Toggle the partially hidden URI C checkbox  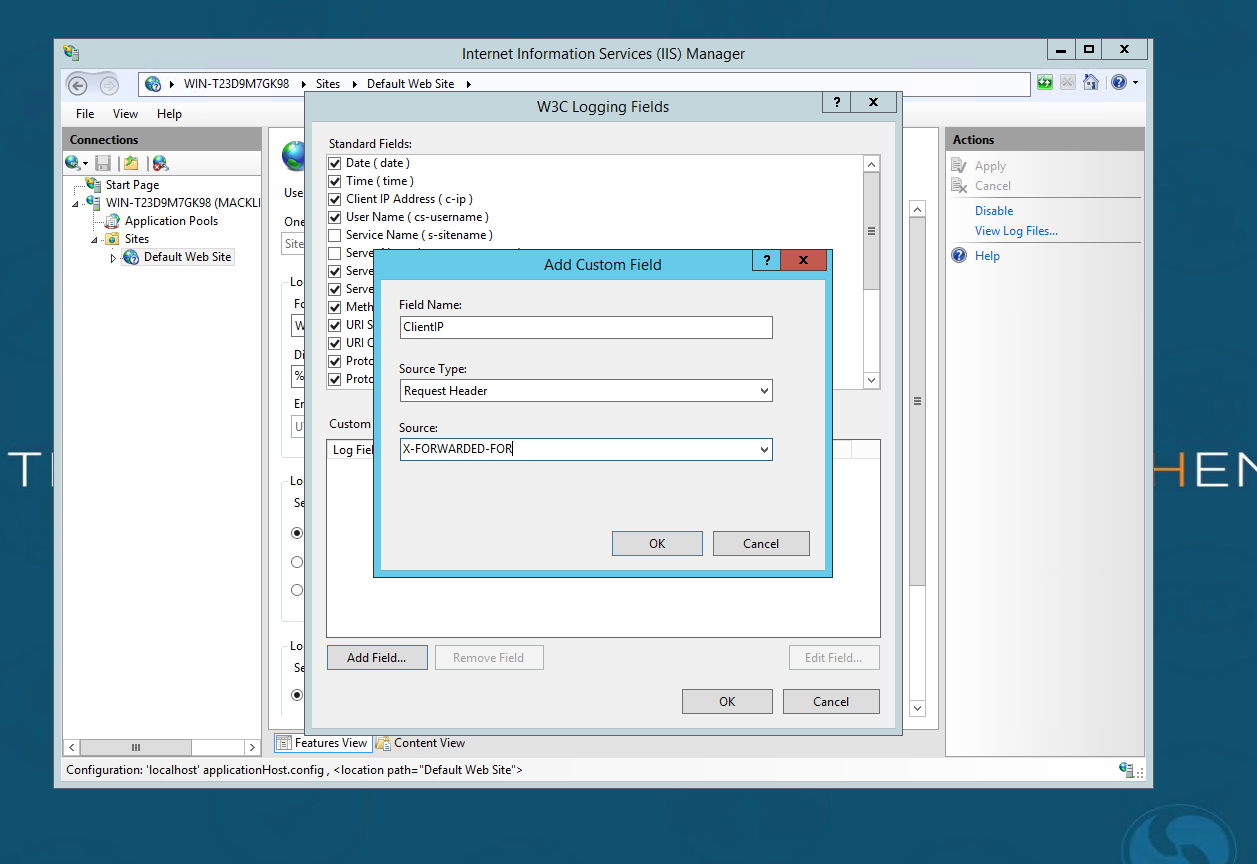pyautogui.click(x=335, y=343)
